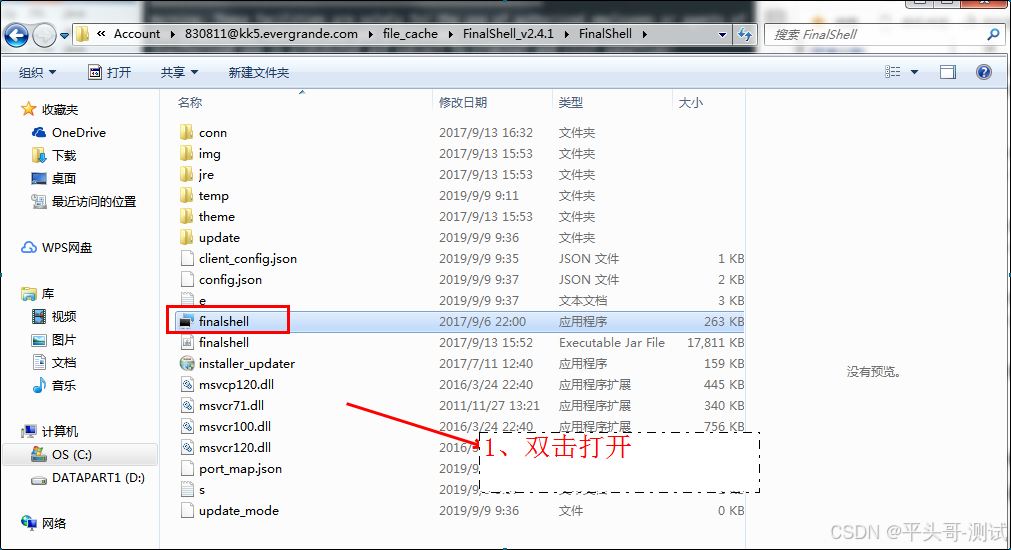Click the update folder icon
Screen dimensions: 1011x550
(186, 237)
